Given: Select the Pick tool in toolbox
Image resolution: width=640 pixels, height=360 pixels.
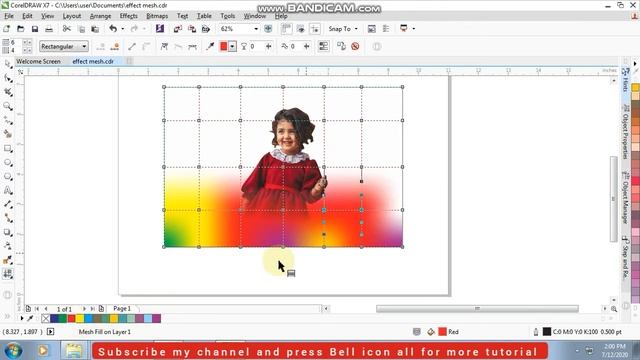Looking at the screenshot, I should coord(8,64).
